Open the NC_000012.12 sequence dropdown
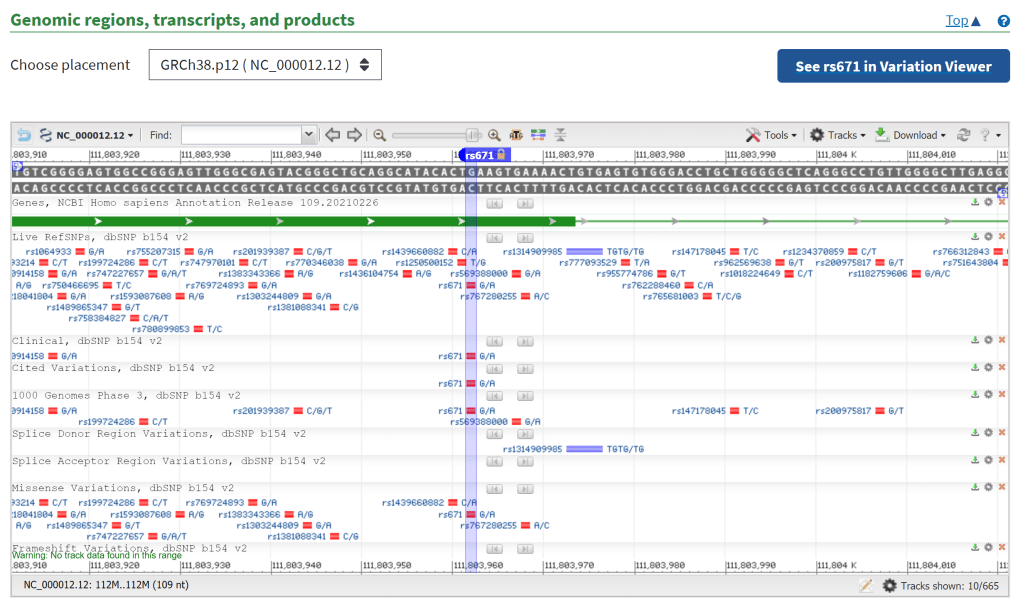Viewport: 1023px width, 612px height. [93, 135]
